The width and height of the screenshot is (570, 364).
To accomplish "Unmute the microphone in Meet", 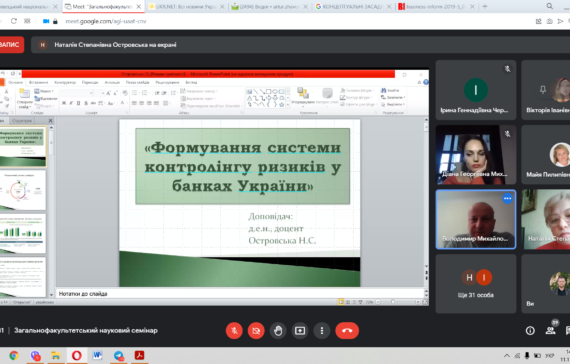I will pyautogui.click(x=234, y=331).
